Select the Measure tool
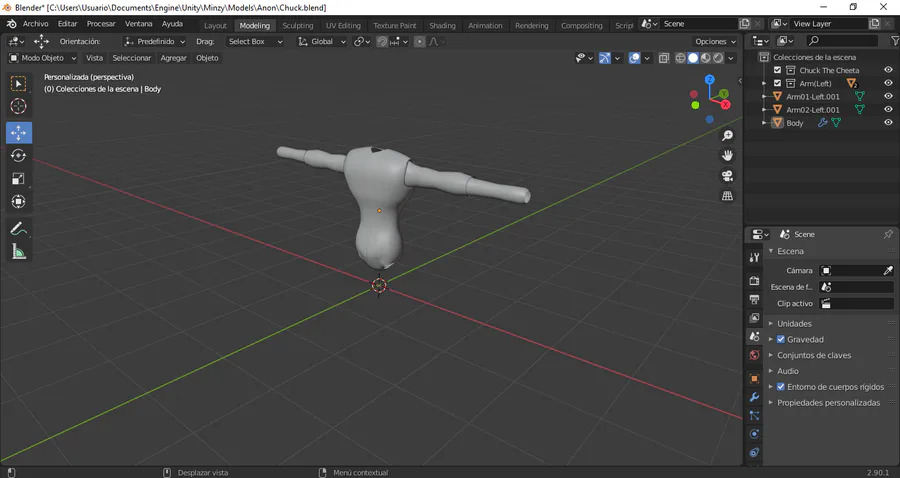 (18, 251)
